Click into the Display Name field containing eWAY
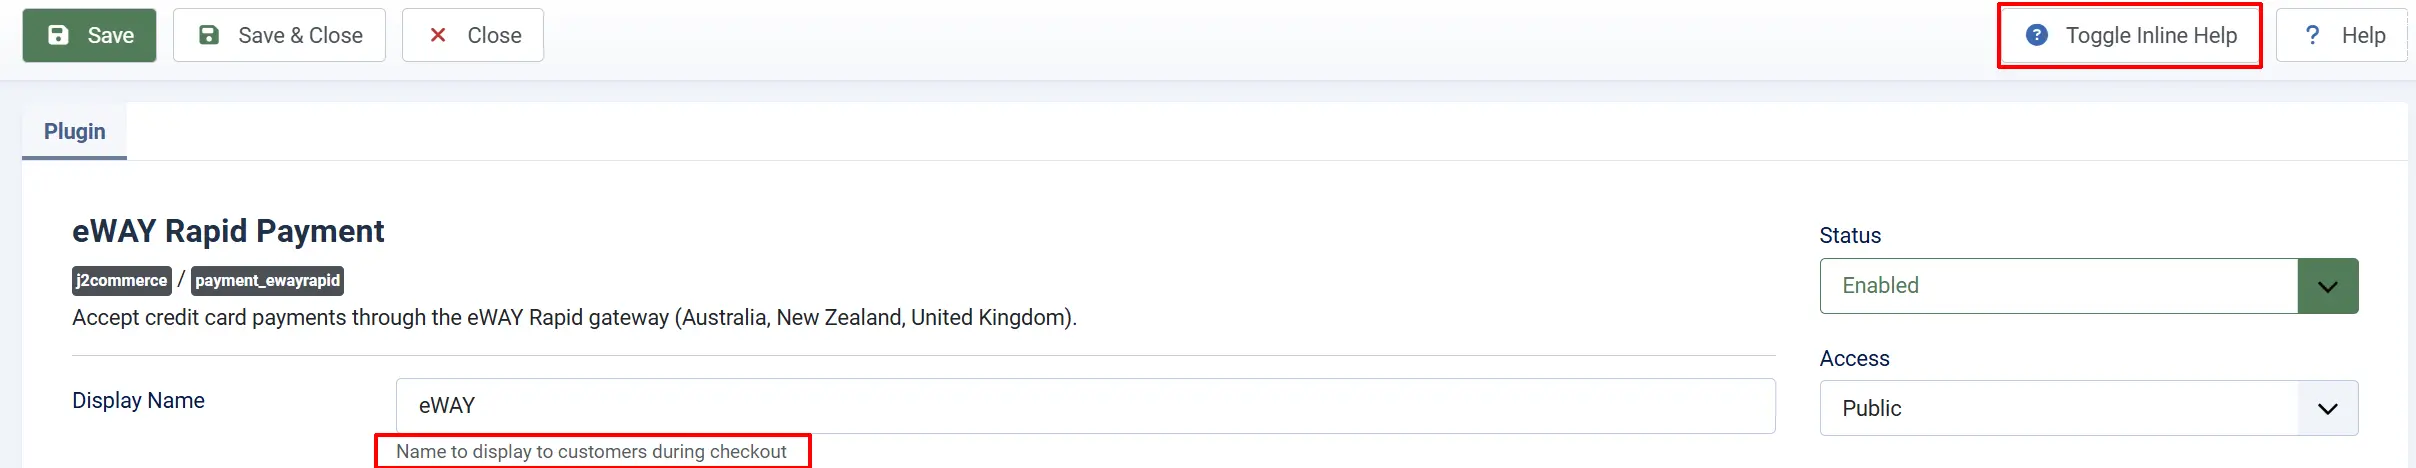The width and height of the screenshot is (2416, 468). tap(1086, 406)
